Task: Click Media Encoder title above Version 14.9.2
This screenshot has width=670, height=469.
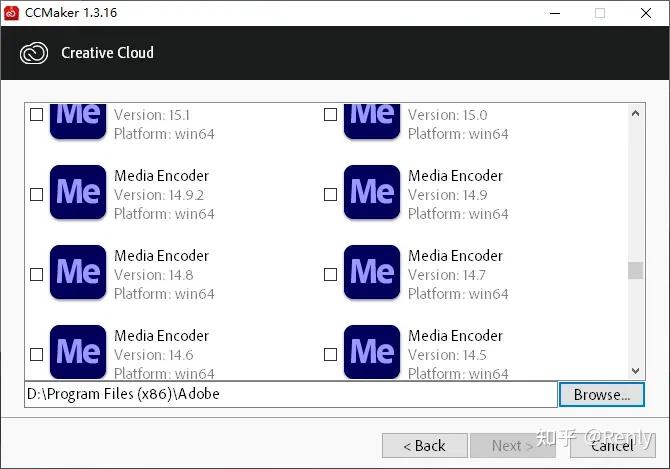Action: [162, 176]
